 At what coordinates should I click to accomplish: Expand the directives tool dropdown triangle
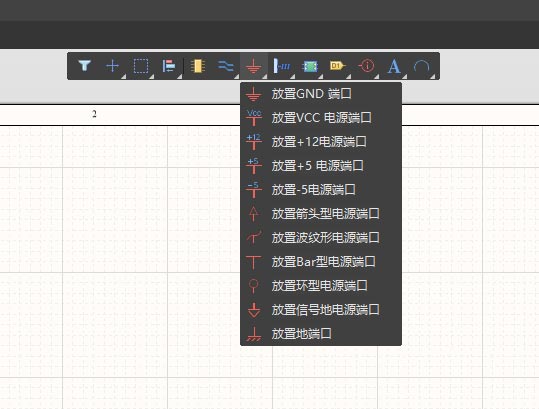pyautogui.click(x=377, y=77)
